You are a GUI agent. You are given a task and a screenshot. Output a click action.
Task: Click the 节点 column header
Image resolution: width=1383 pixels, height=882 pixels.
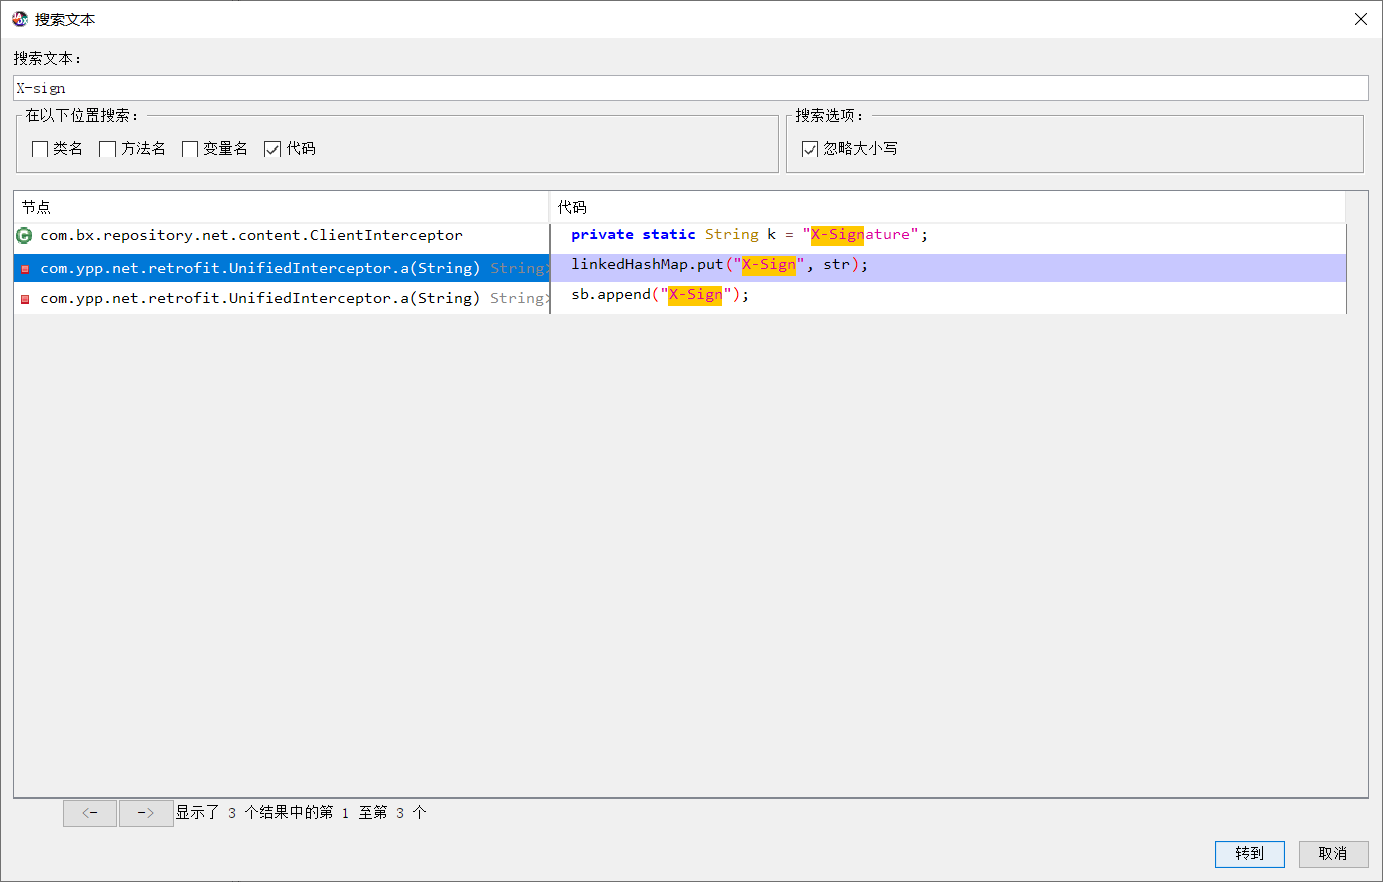[x=280, y=207]
